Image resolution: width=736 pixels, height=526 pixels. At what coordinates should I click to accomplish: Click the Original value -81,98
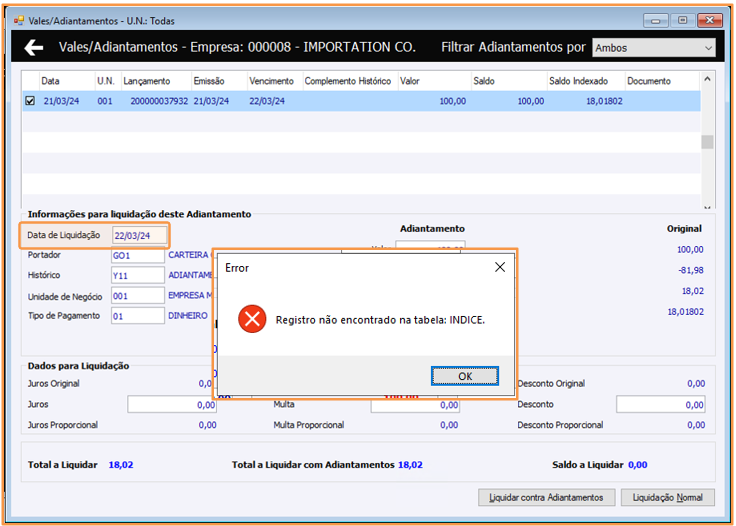click(x=690, y=270)
